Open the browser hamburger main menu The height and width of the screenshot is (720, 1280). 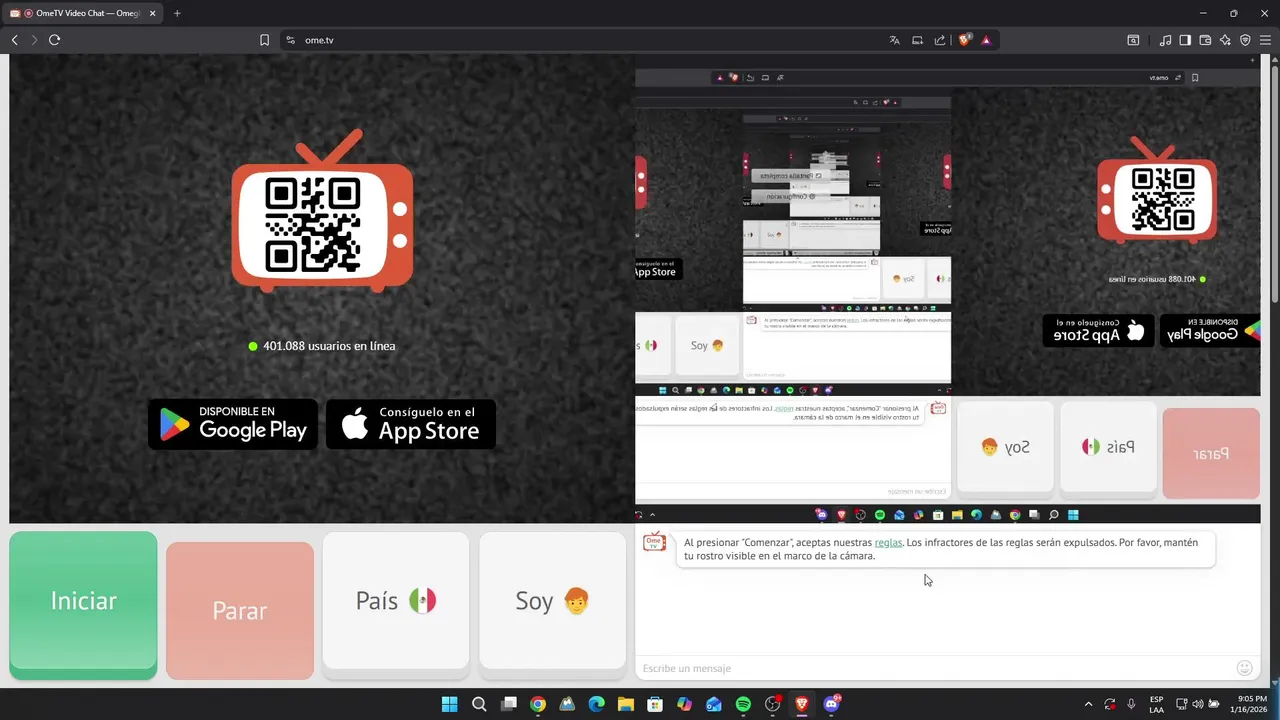pos(1265,40)
